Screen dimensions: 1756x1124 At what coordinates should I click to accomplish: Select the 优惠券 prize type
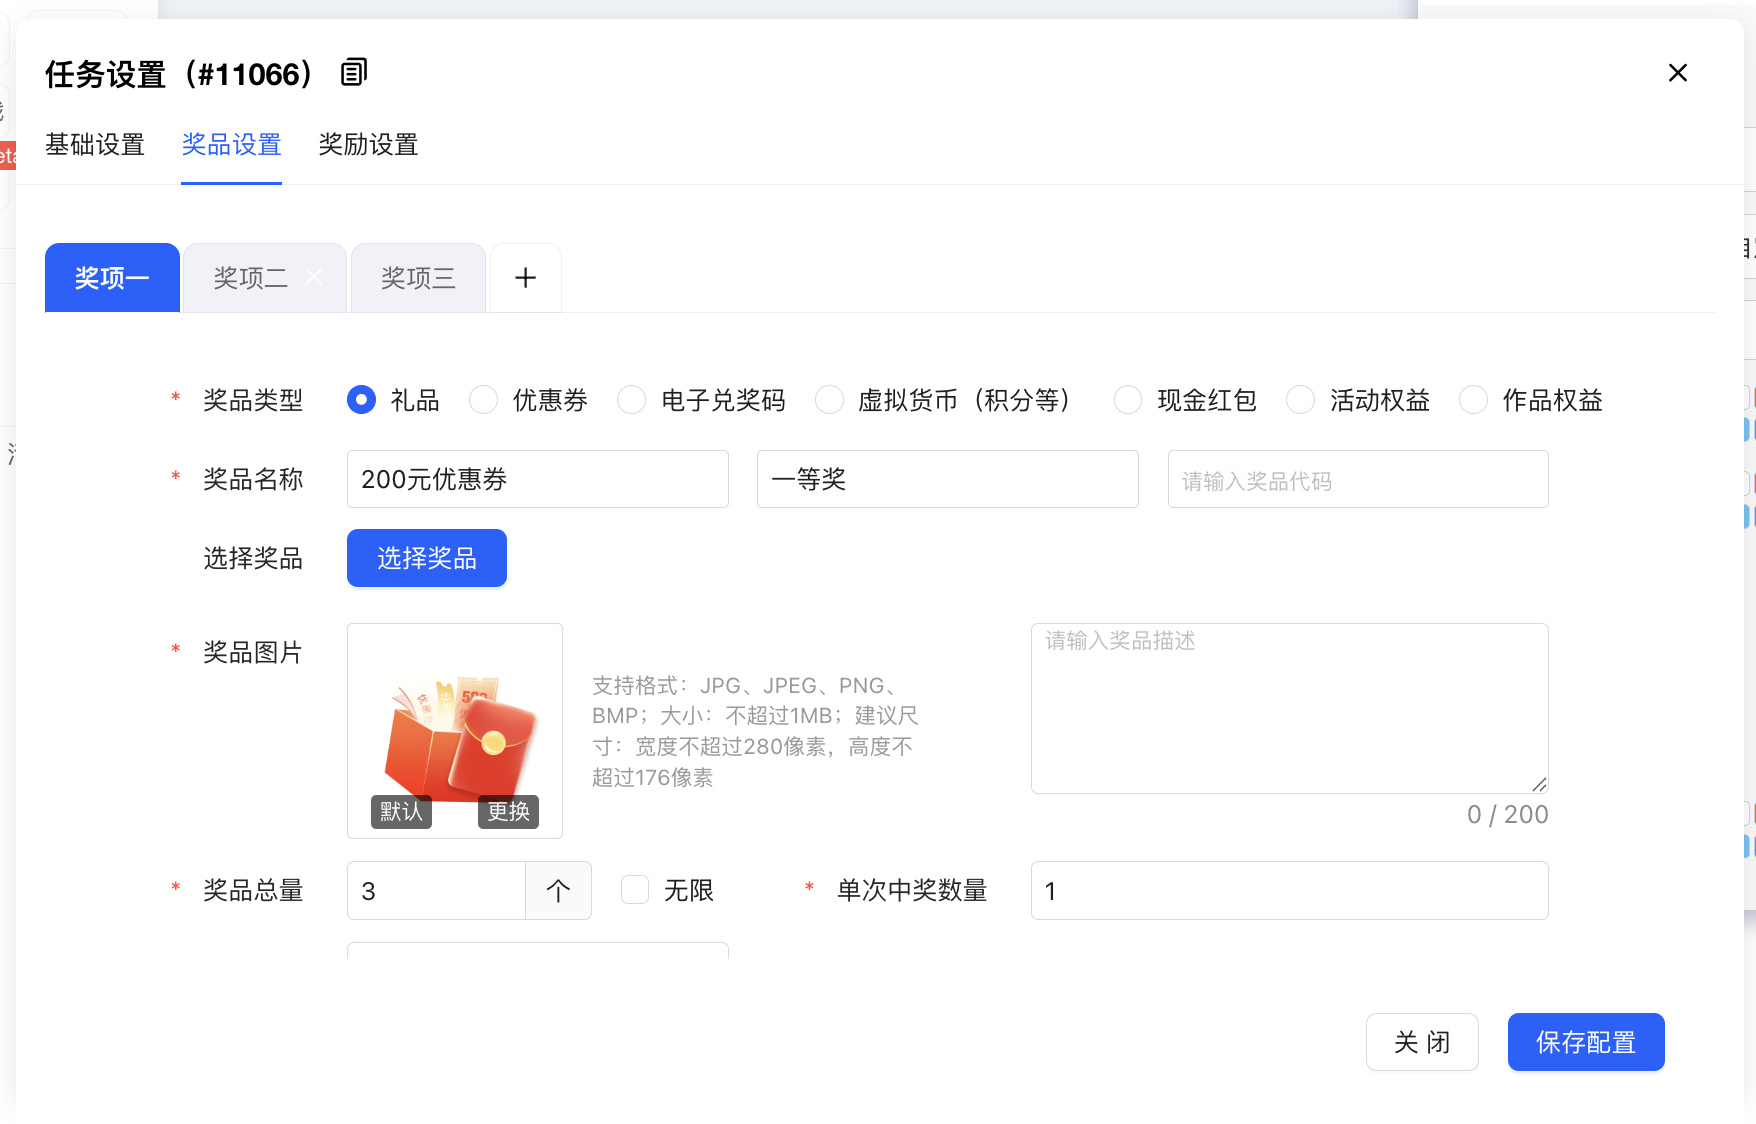click(x=484, y=400)
